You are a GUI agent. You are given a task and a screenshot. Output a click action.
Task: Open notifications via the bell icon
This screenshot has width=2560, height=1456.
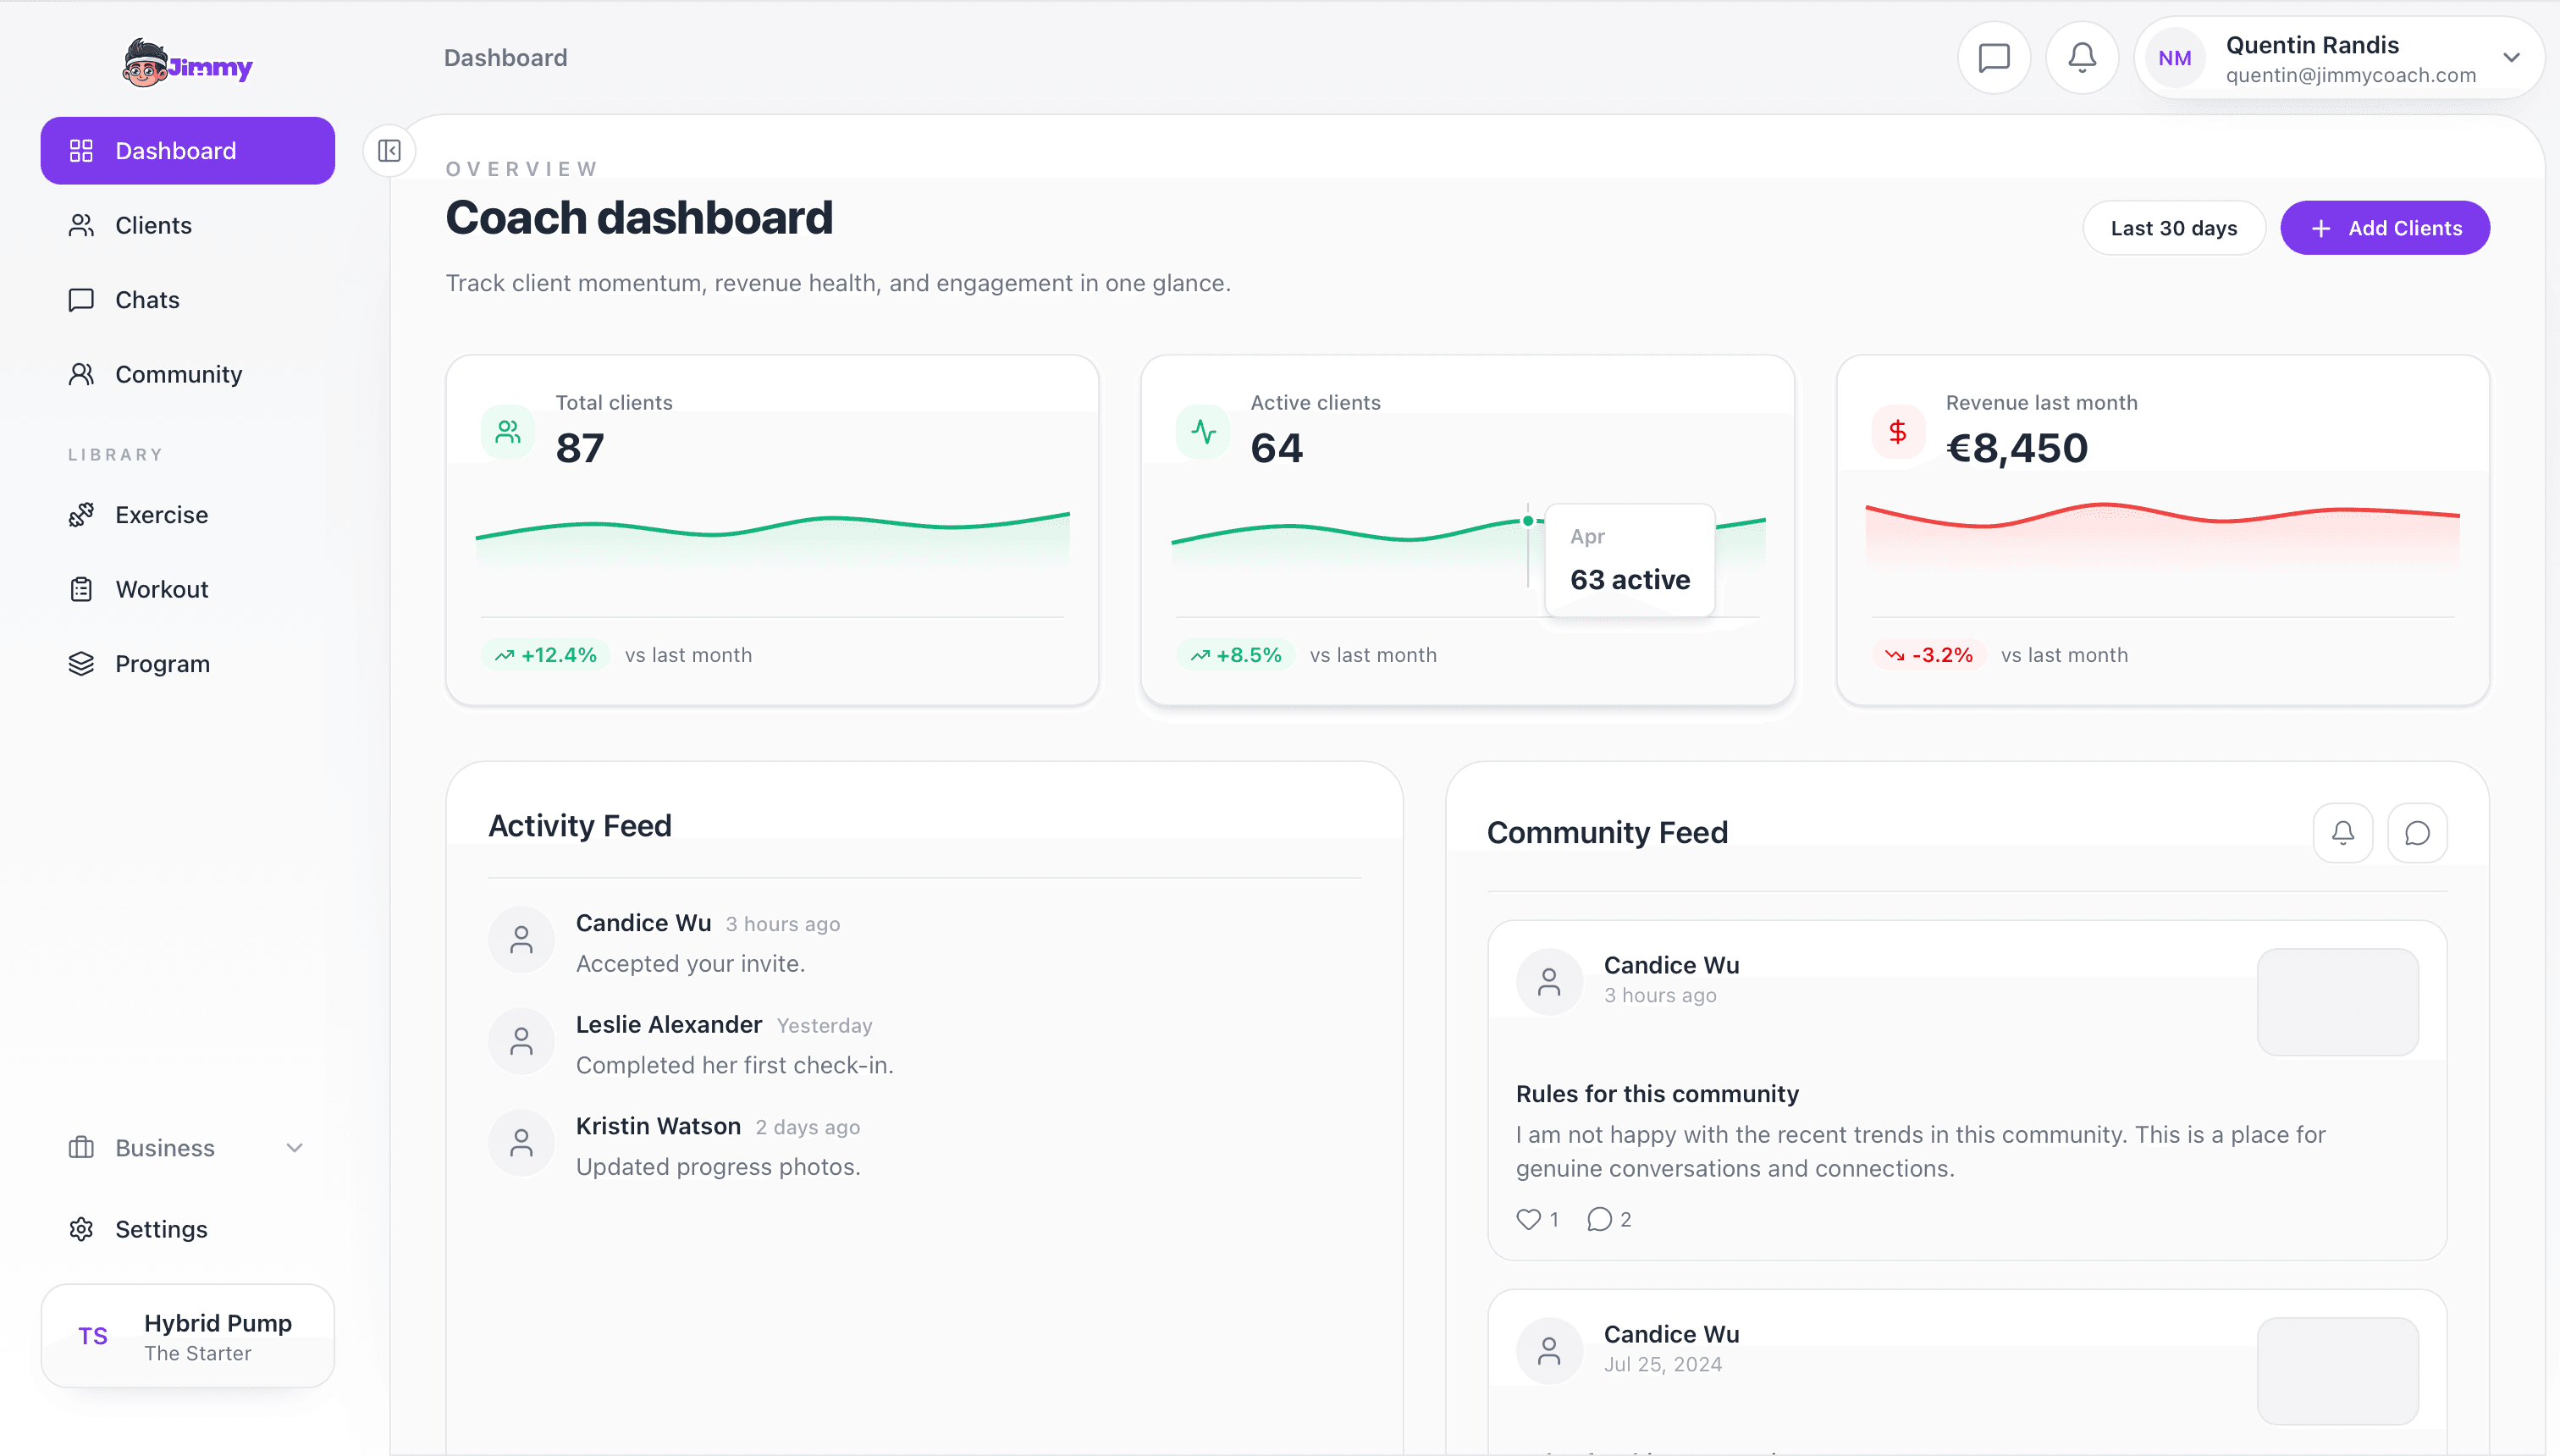tap(2080, 57)
